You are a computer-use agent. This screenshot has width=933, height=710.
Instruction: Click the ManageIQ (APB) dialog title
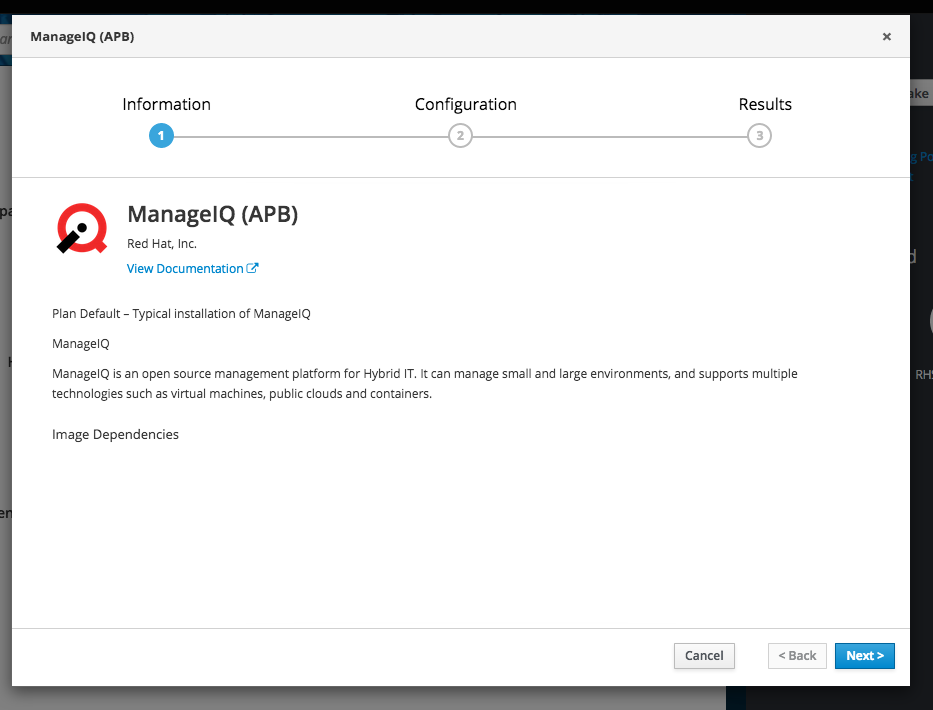(x=81, y=36)
